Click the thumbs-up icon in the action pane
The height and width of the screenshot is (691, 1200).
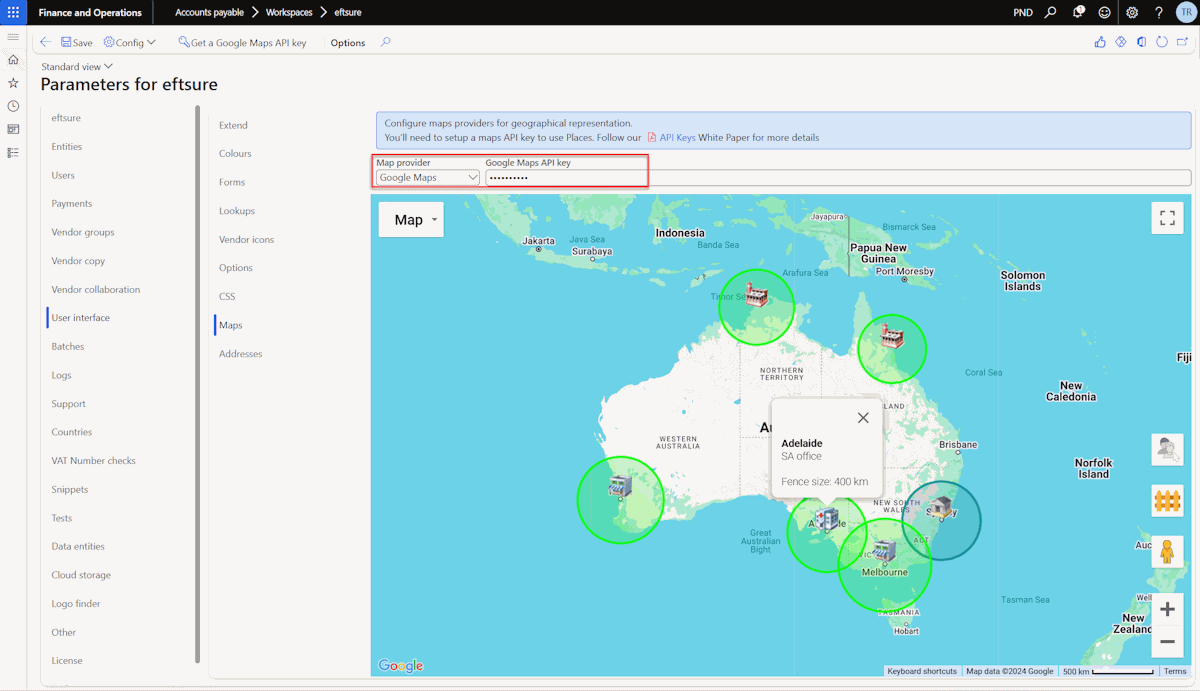point(1100,42)
